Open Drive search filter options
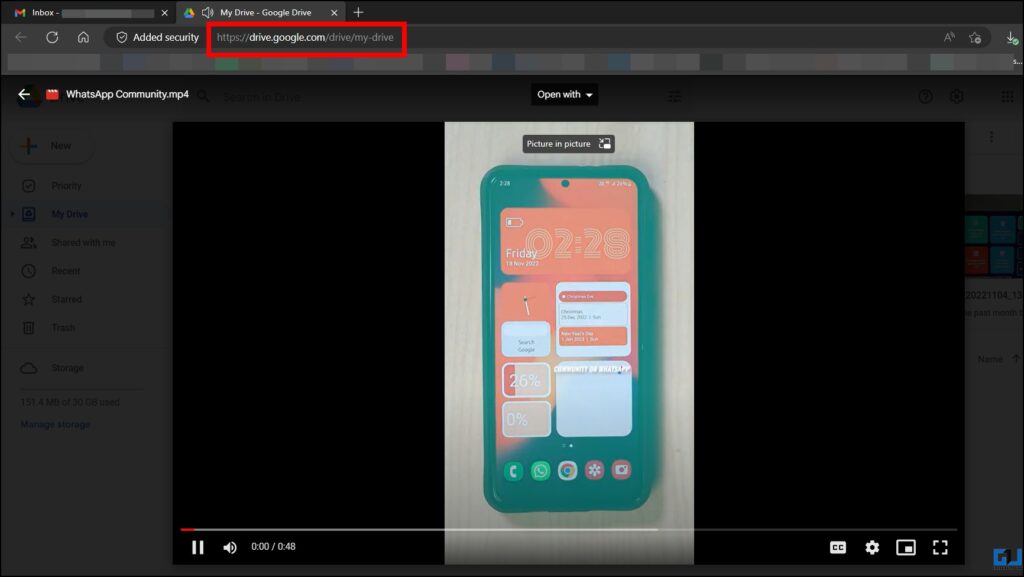The image size is (1024, 577). tap(674, 97)
